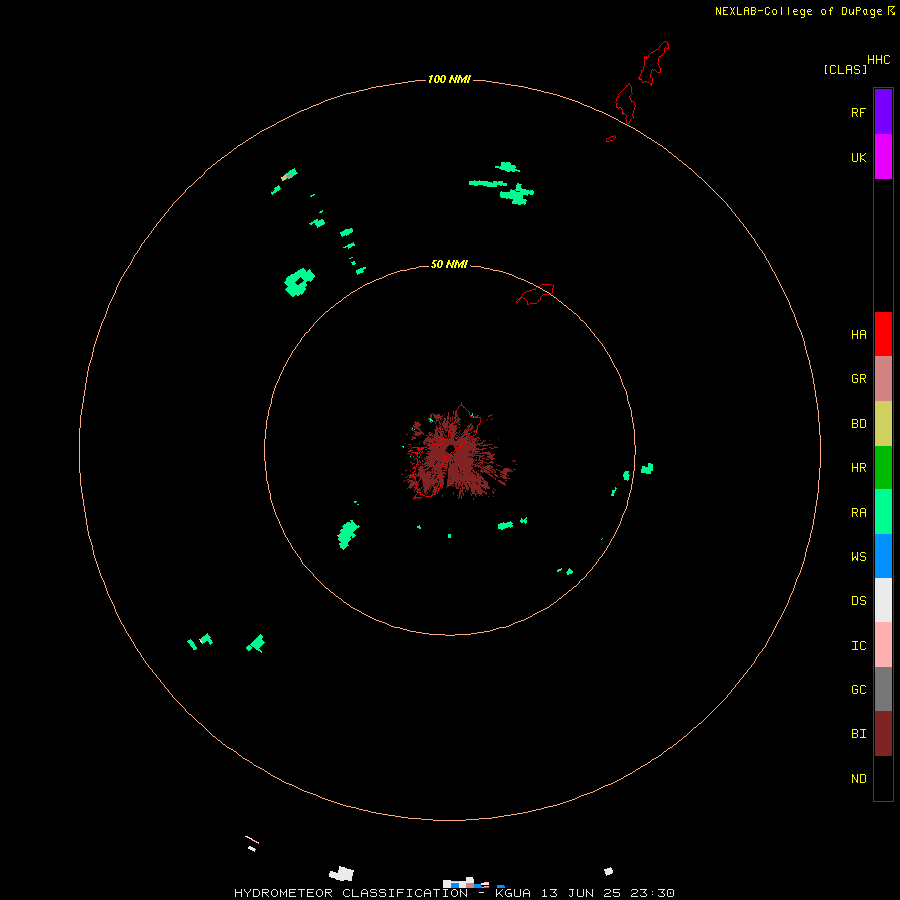Select the GR graupel color swatch

pos(883,378)
